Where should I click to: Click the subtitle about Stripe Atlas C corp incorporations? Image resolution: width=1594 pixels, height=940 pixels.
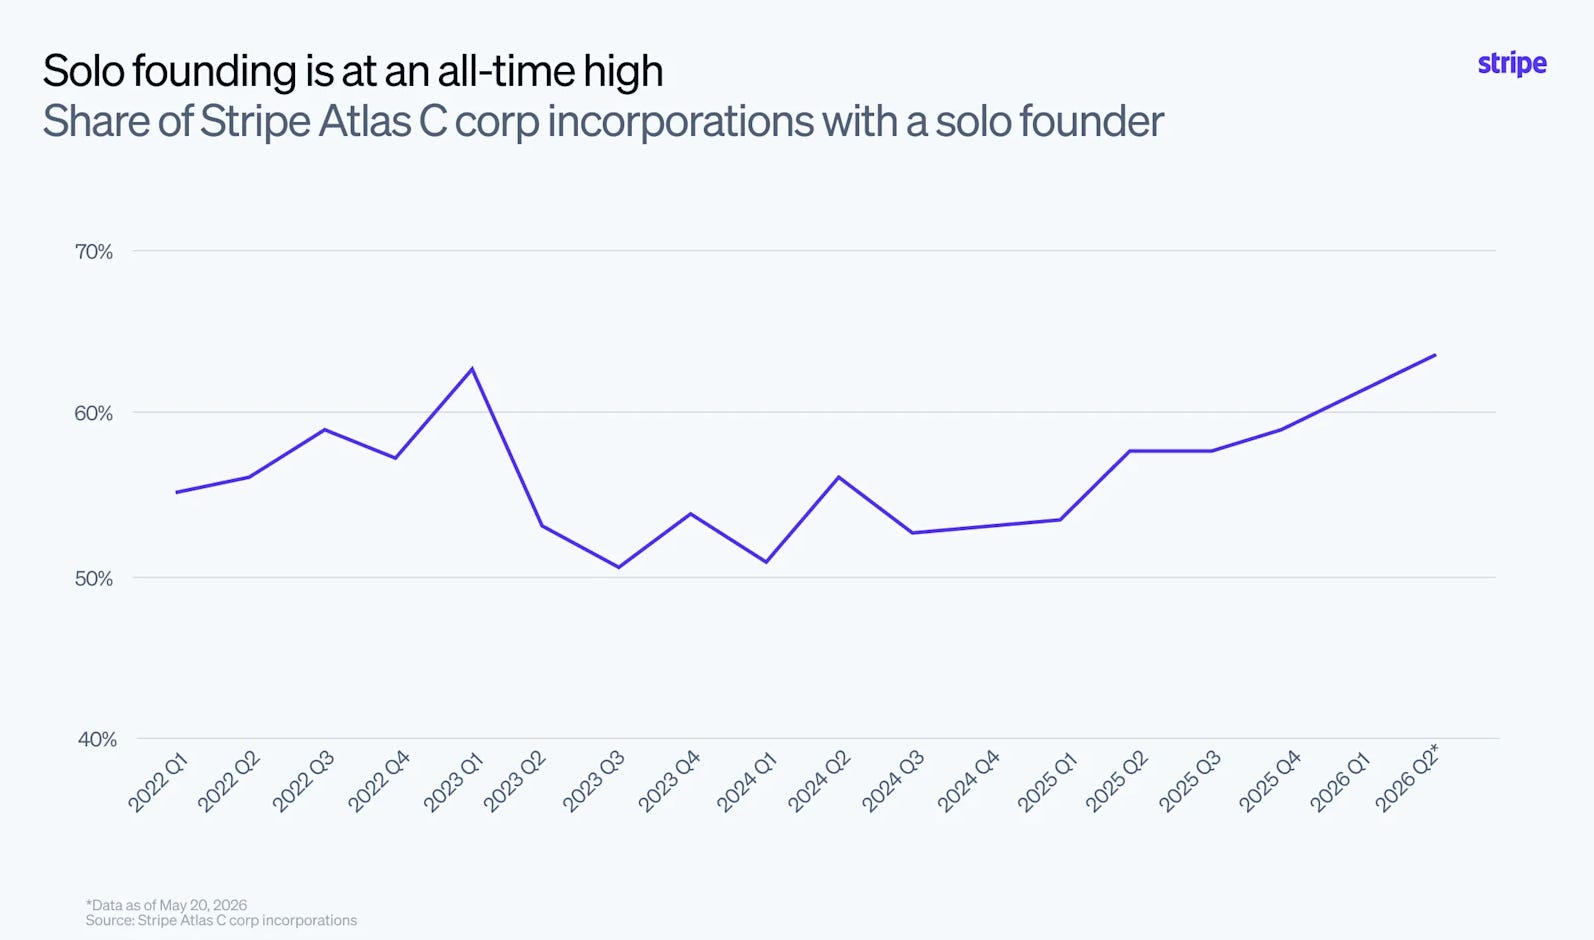click(603, 121)
